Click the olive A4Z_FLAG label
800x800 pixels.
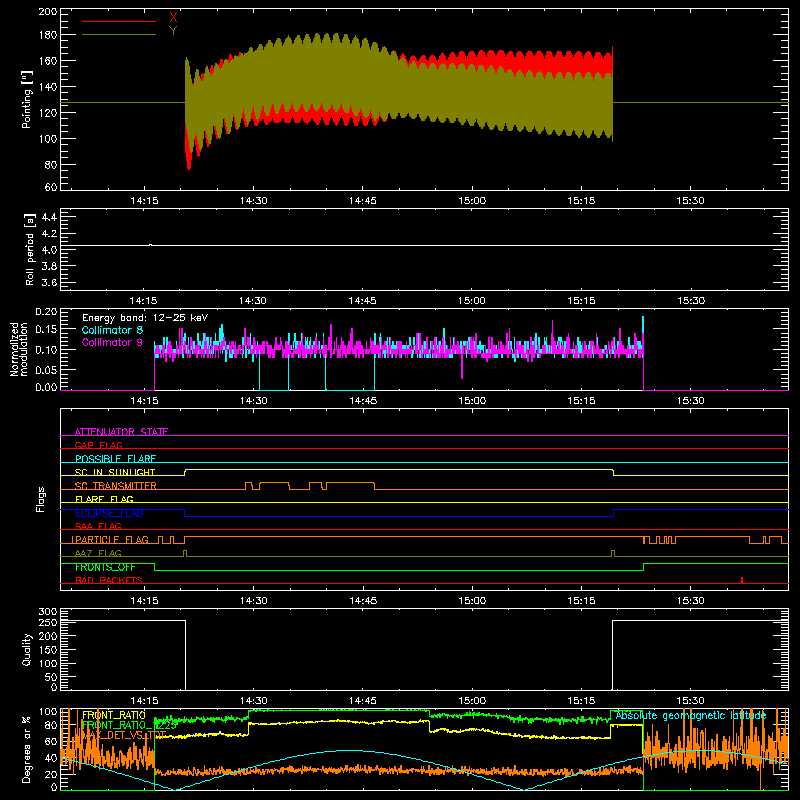click(98, 553)
